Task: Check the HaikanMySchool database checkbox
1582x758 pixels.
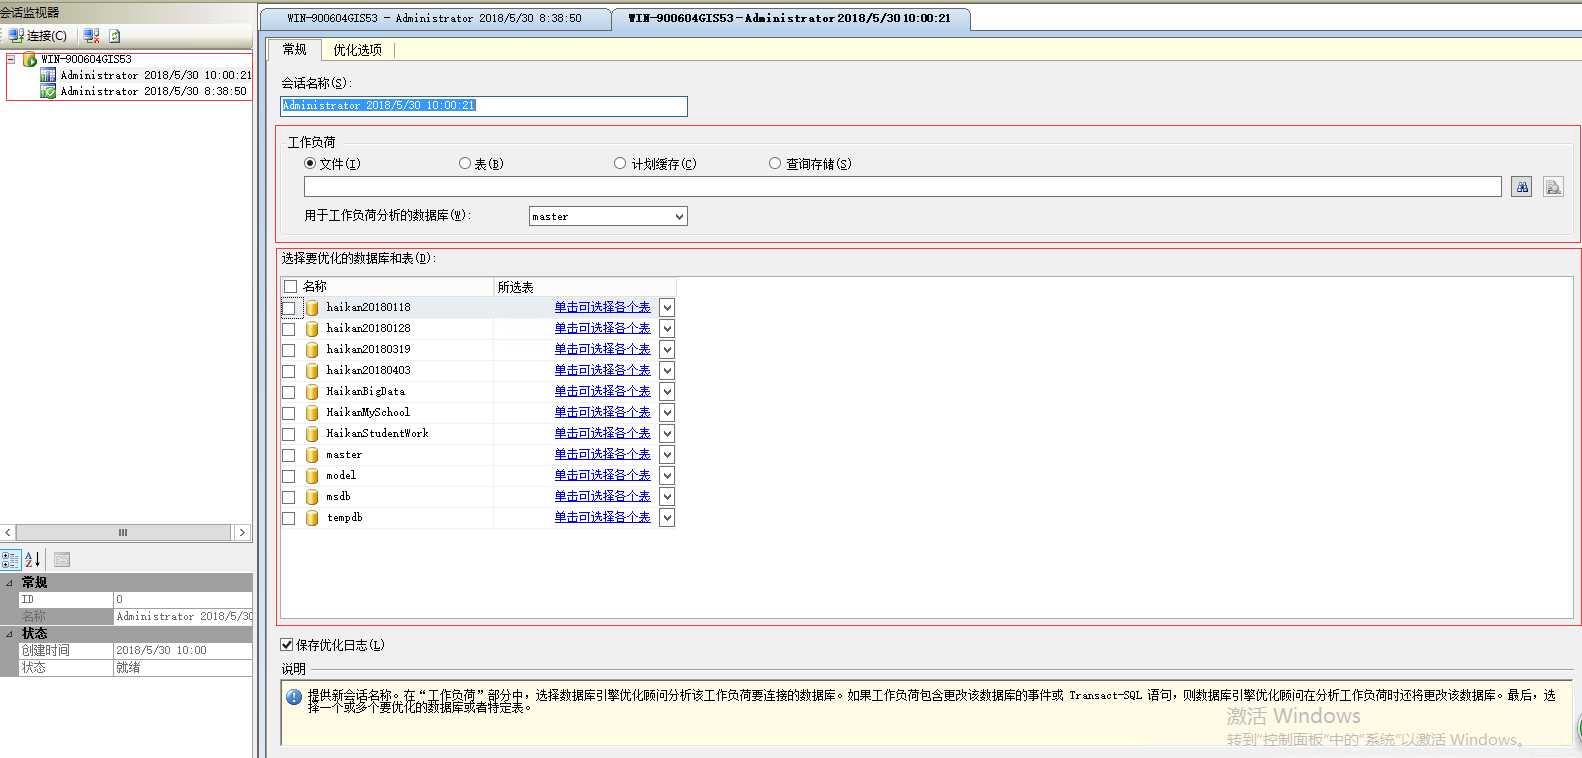Action: [x=289, y=413]
